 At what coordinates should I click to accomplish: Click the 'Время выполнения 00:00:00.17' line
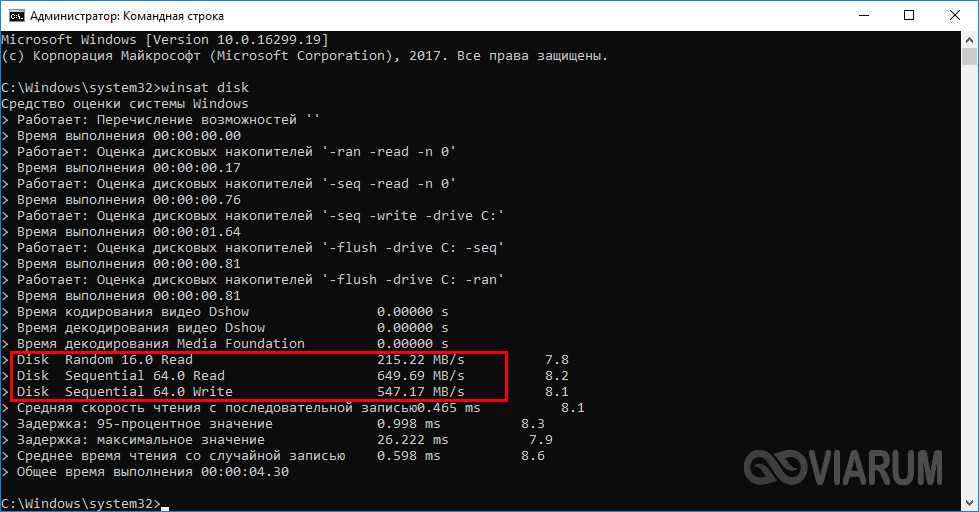point(121,168)
